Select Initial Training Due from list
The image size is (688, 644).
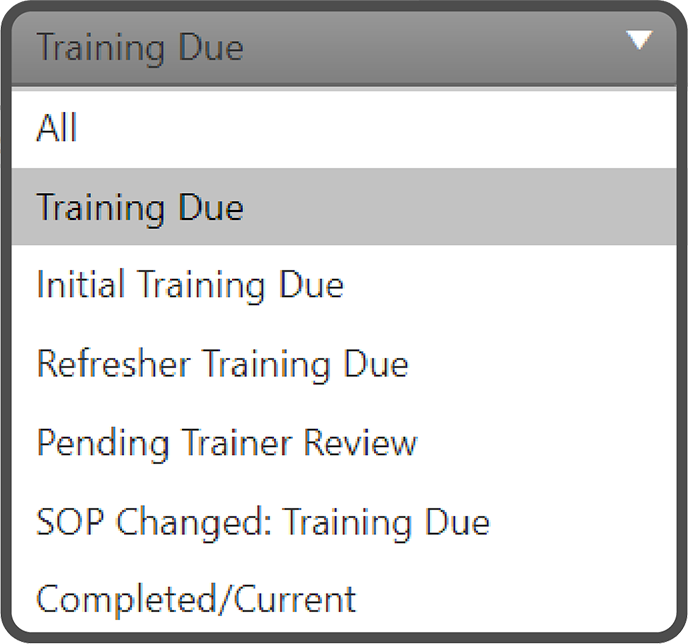[x=190, y=285]
